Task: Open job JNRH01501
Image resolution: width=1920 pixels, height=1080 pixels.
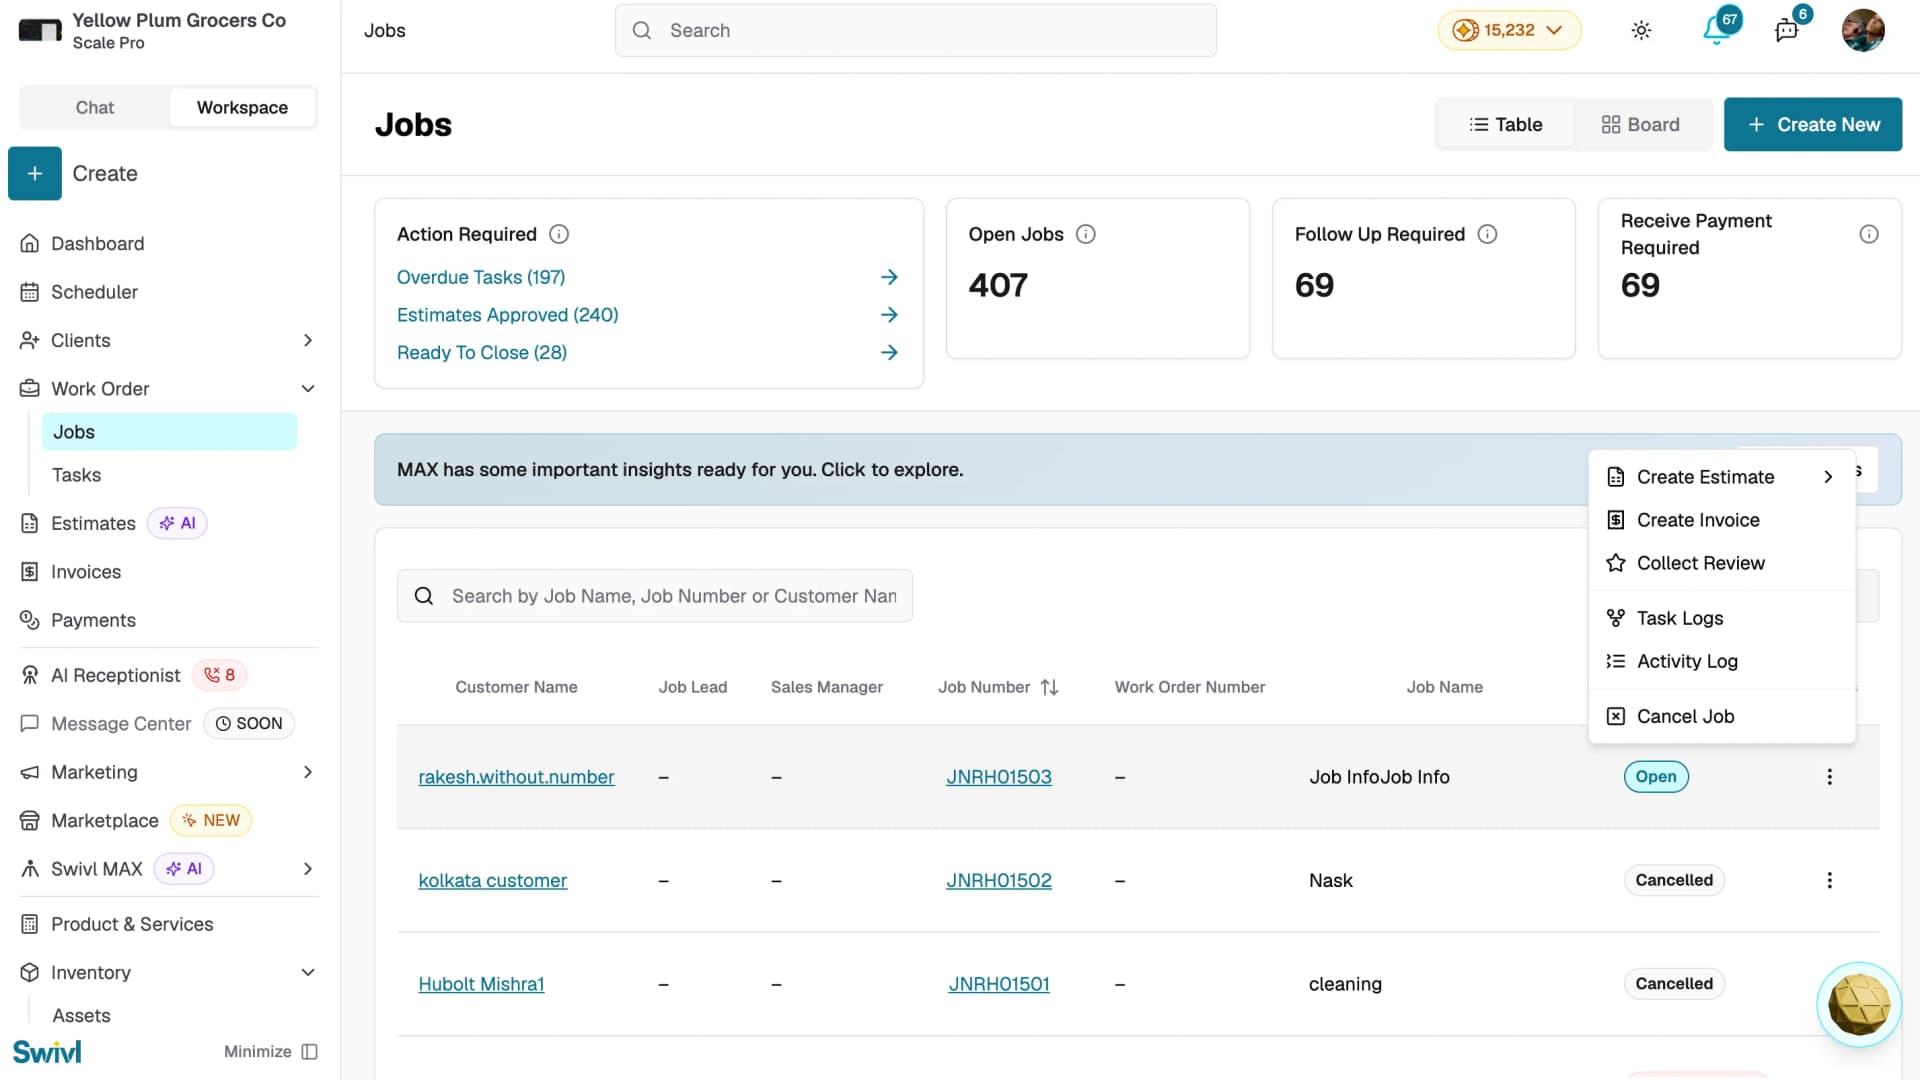Action: pos(998,984)
